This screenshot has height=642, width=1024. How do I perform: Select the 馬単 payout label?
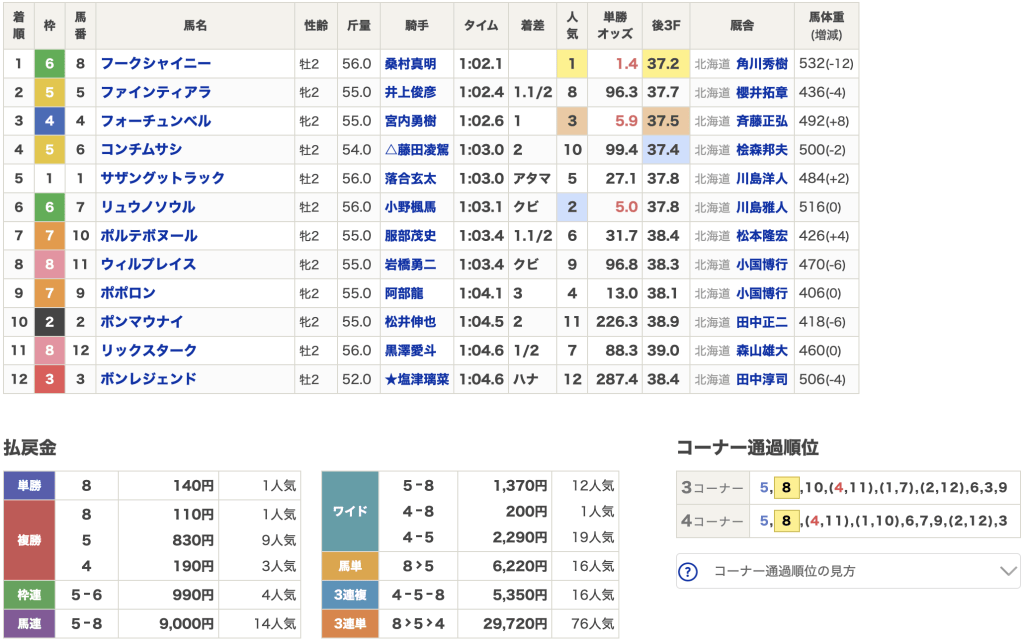[350, 566]
